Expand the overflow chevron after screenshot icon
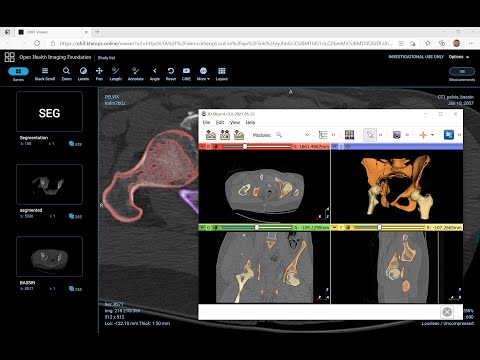 coord(407,135)
